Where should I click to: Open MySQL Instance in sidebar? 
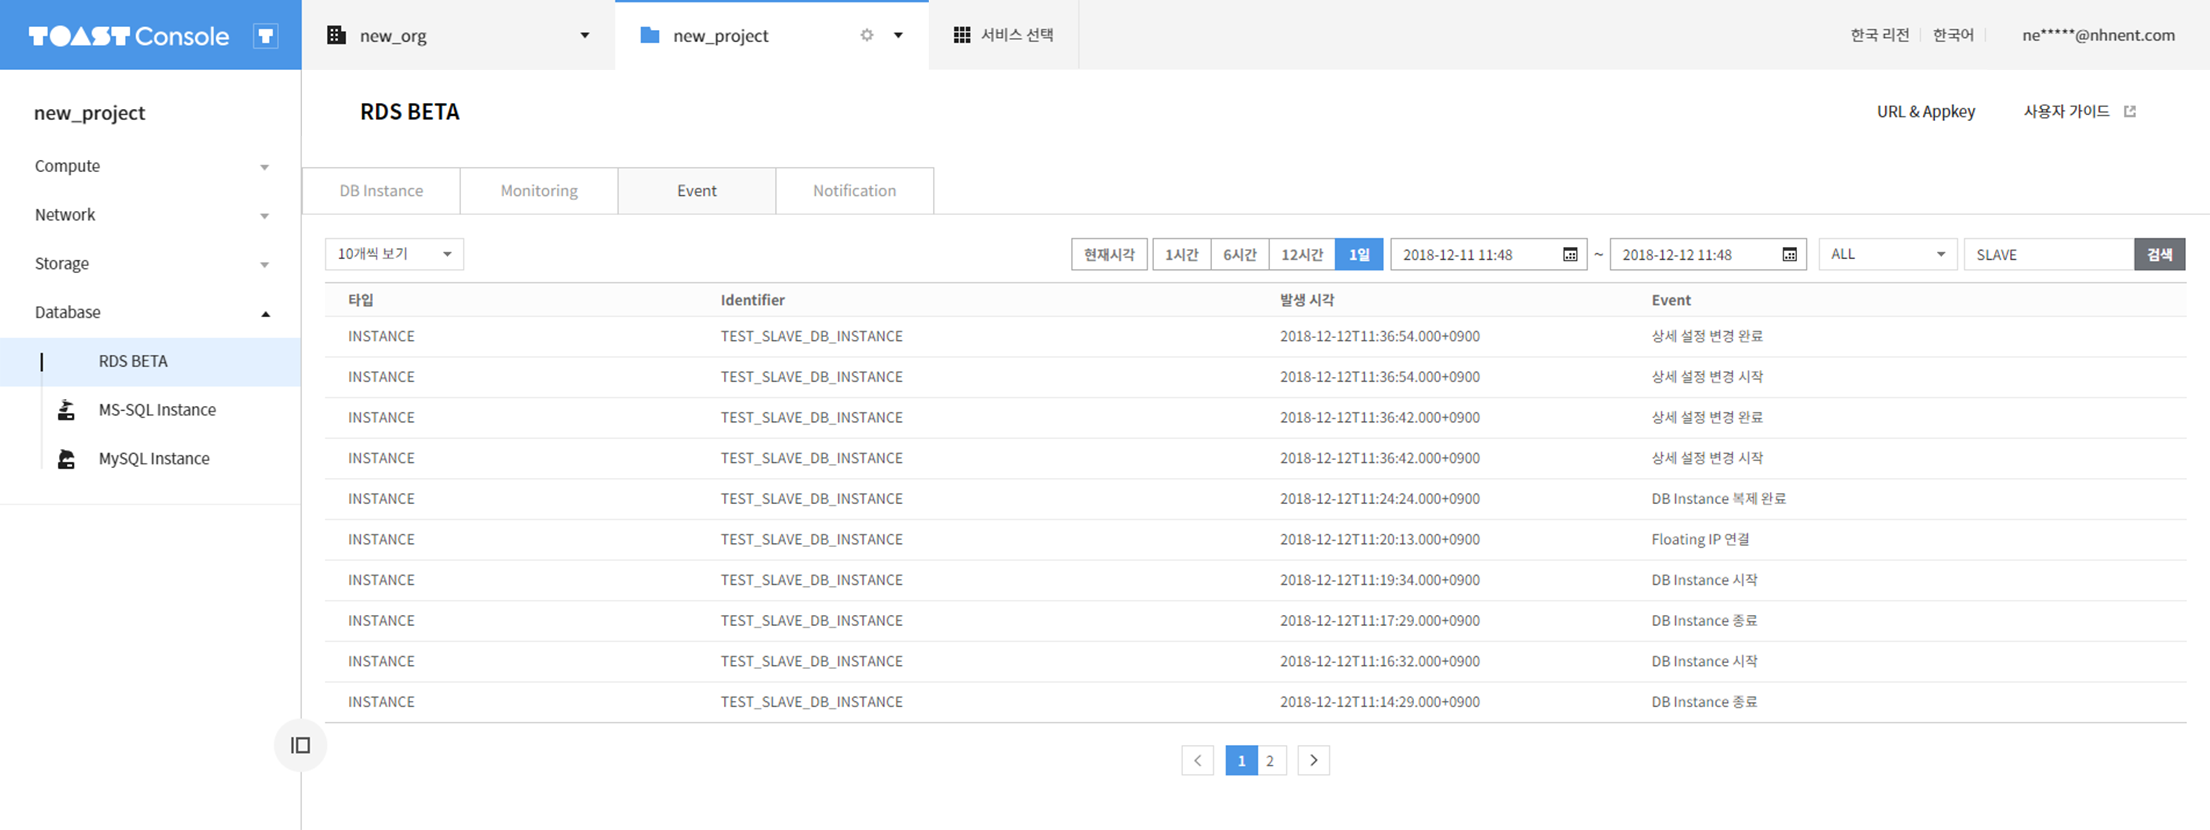click(x=154, y=459)
